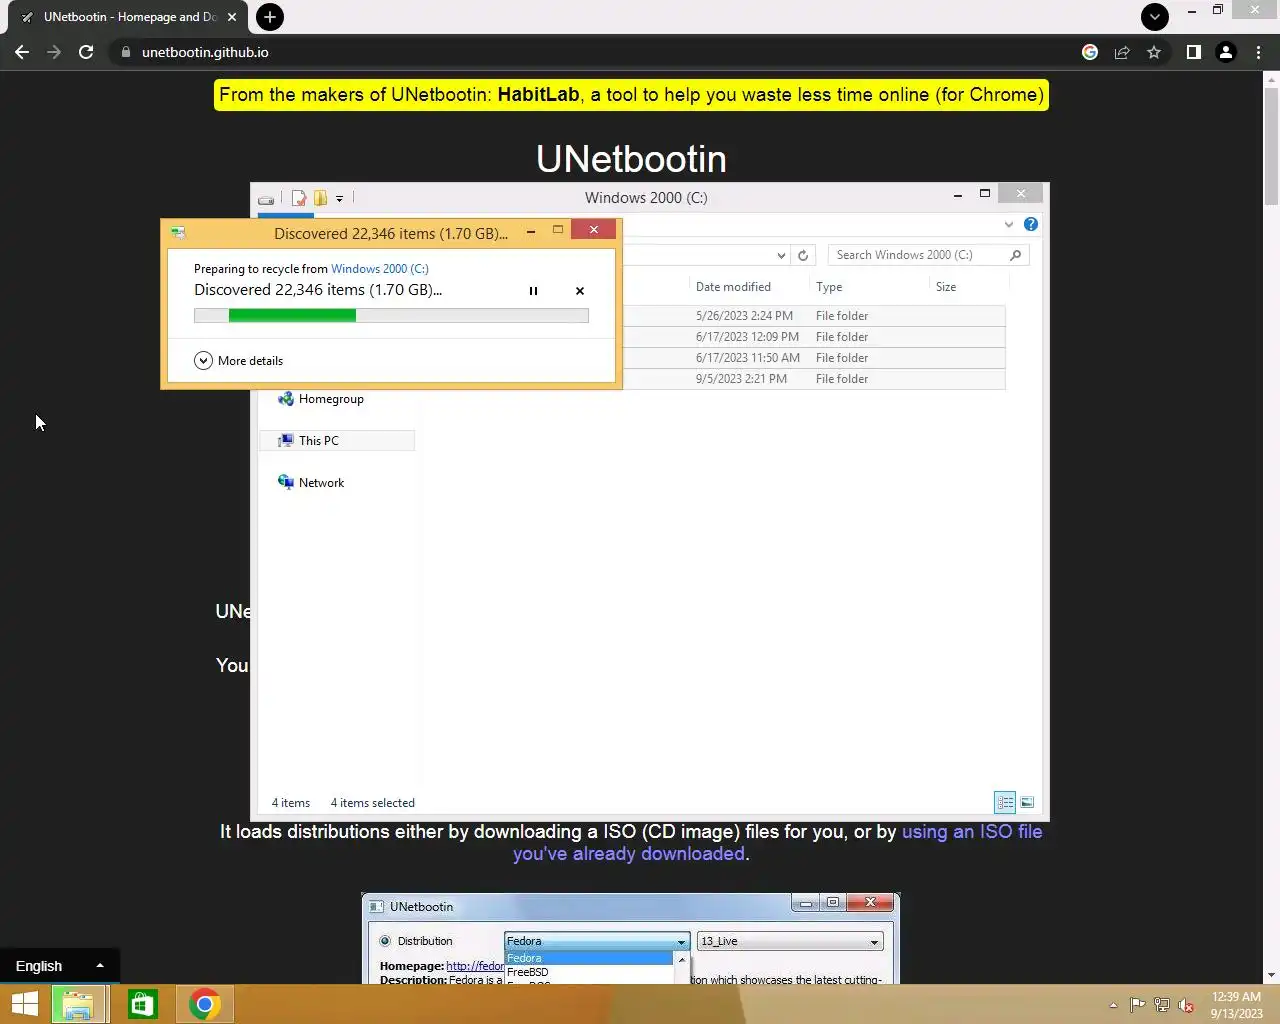Switch to Chrome from the taskbar
The width and height of the screenshot is (1280, 1024).
point(205,1004)
